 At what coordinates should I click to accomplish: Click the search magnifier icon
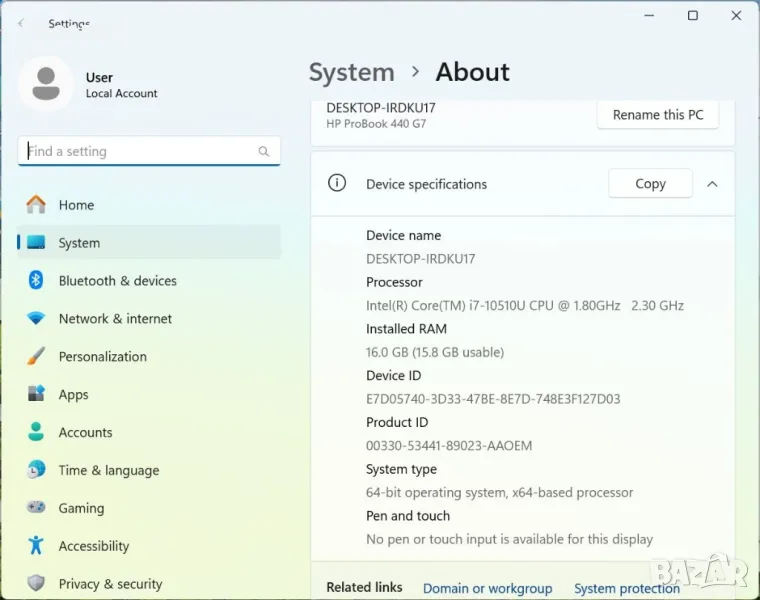tap(264, 152)
